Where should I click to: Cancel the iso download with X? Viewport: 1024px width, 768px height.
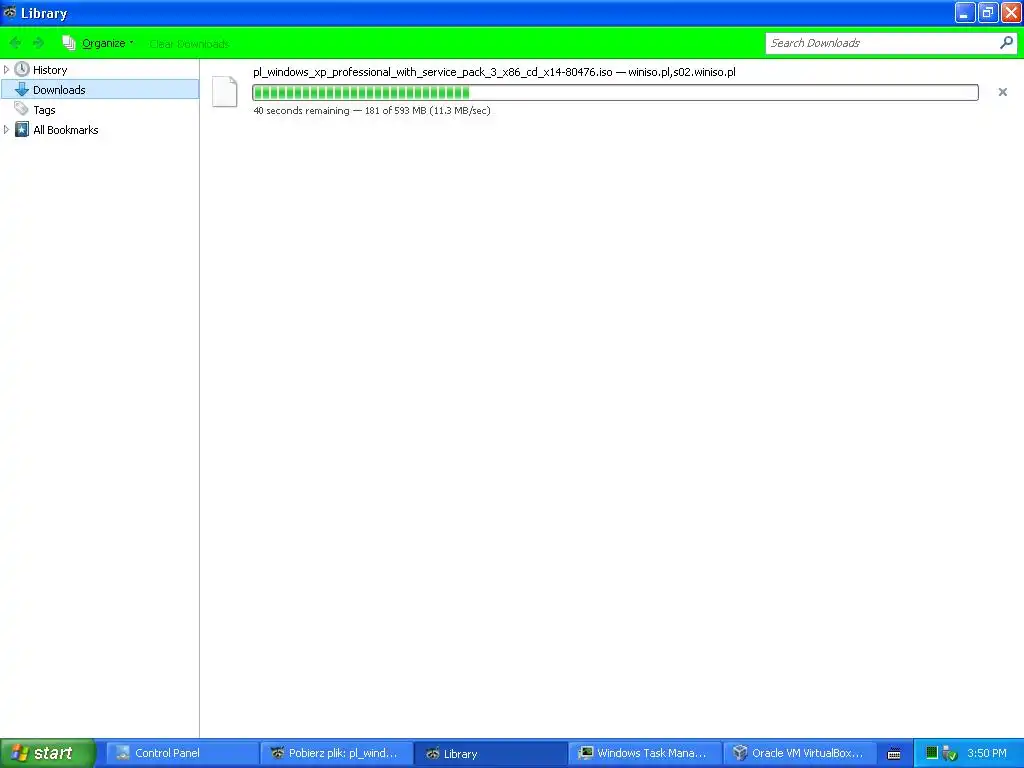[1002, 92]
